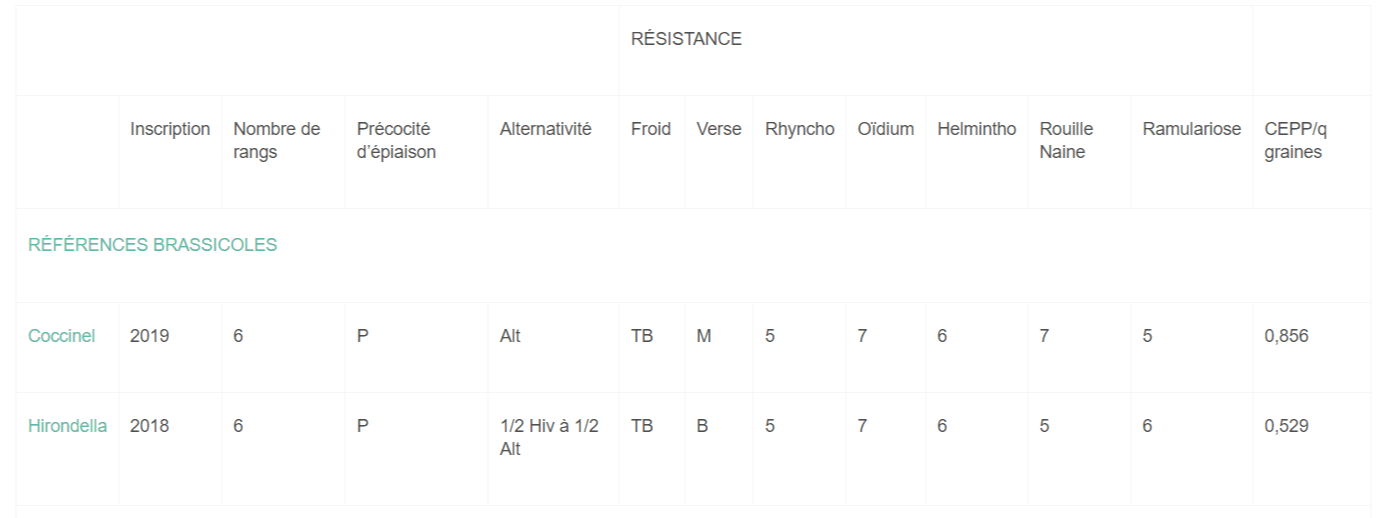Click the RÉSISTANCE group header

[x=686, y=40]
